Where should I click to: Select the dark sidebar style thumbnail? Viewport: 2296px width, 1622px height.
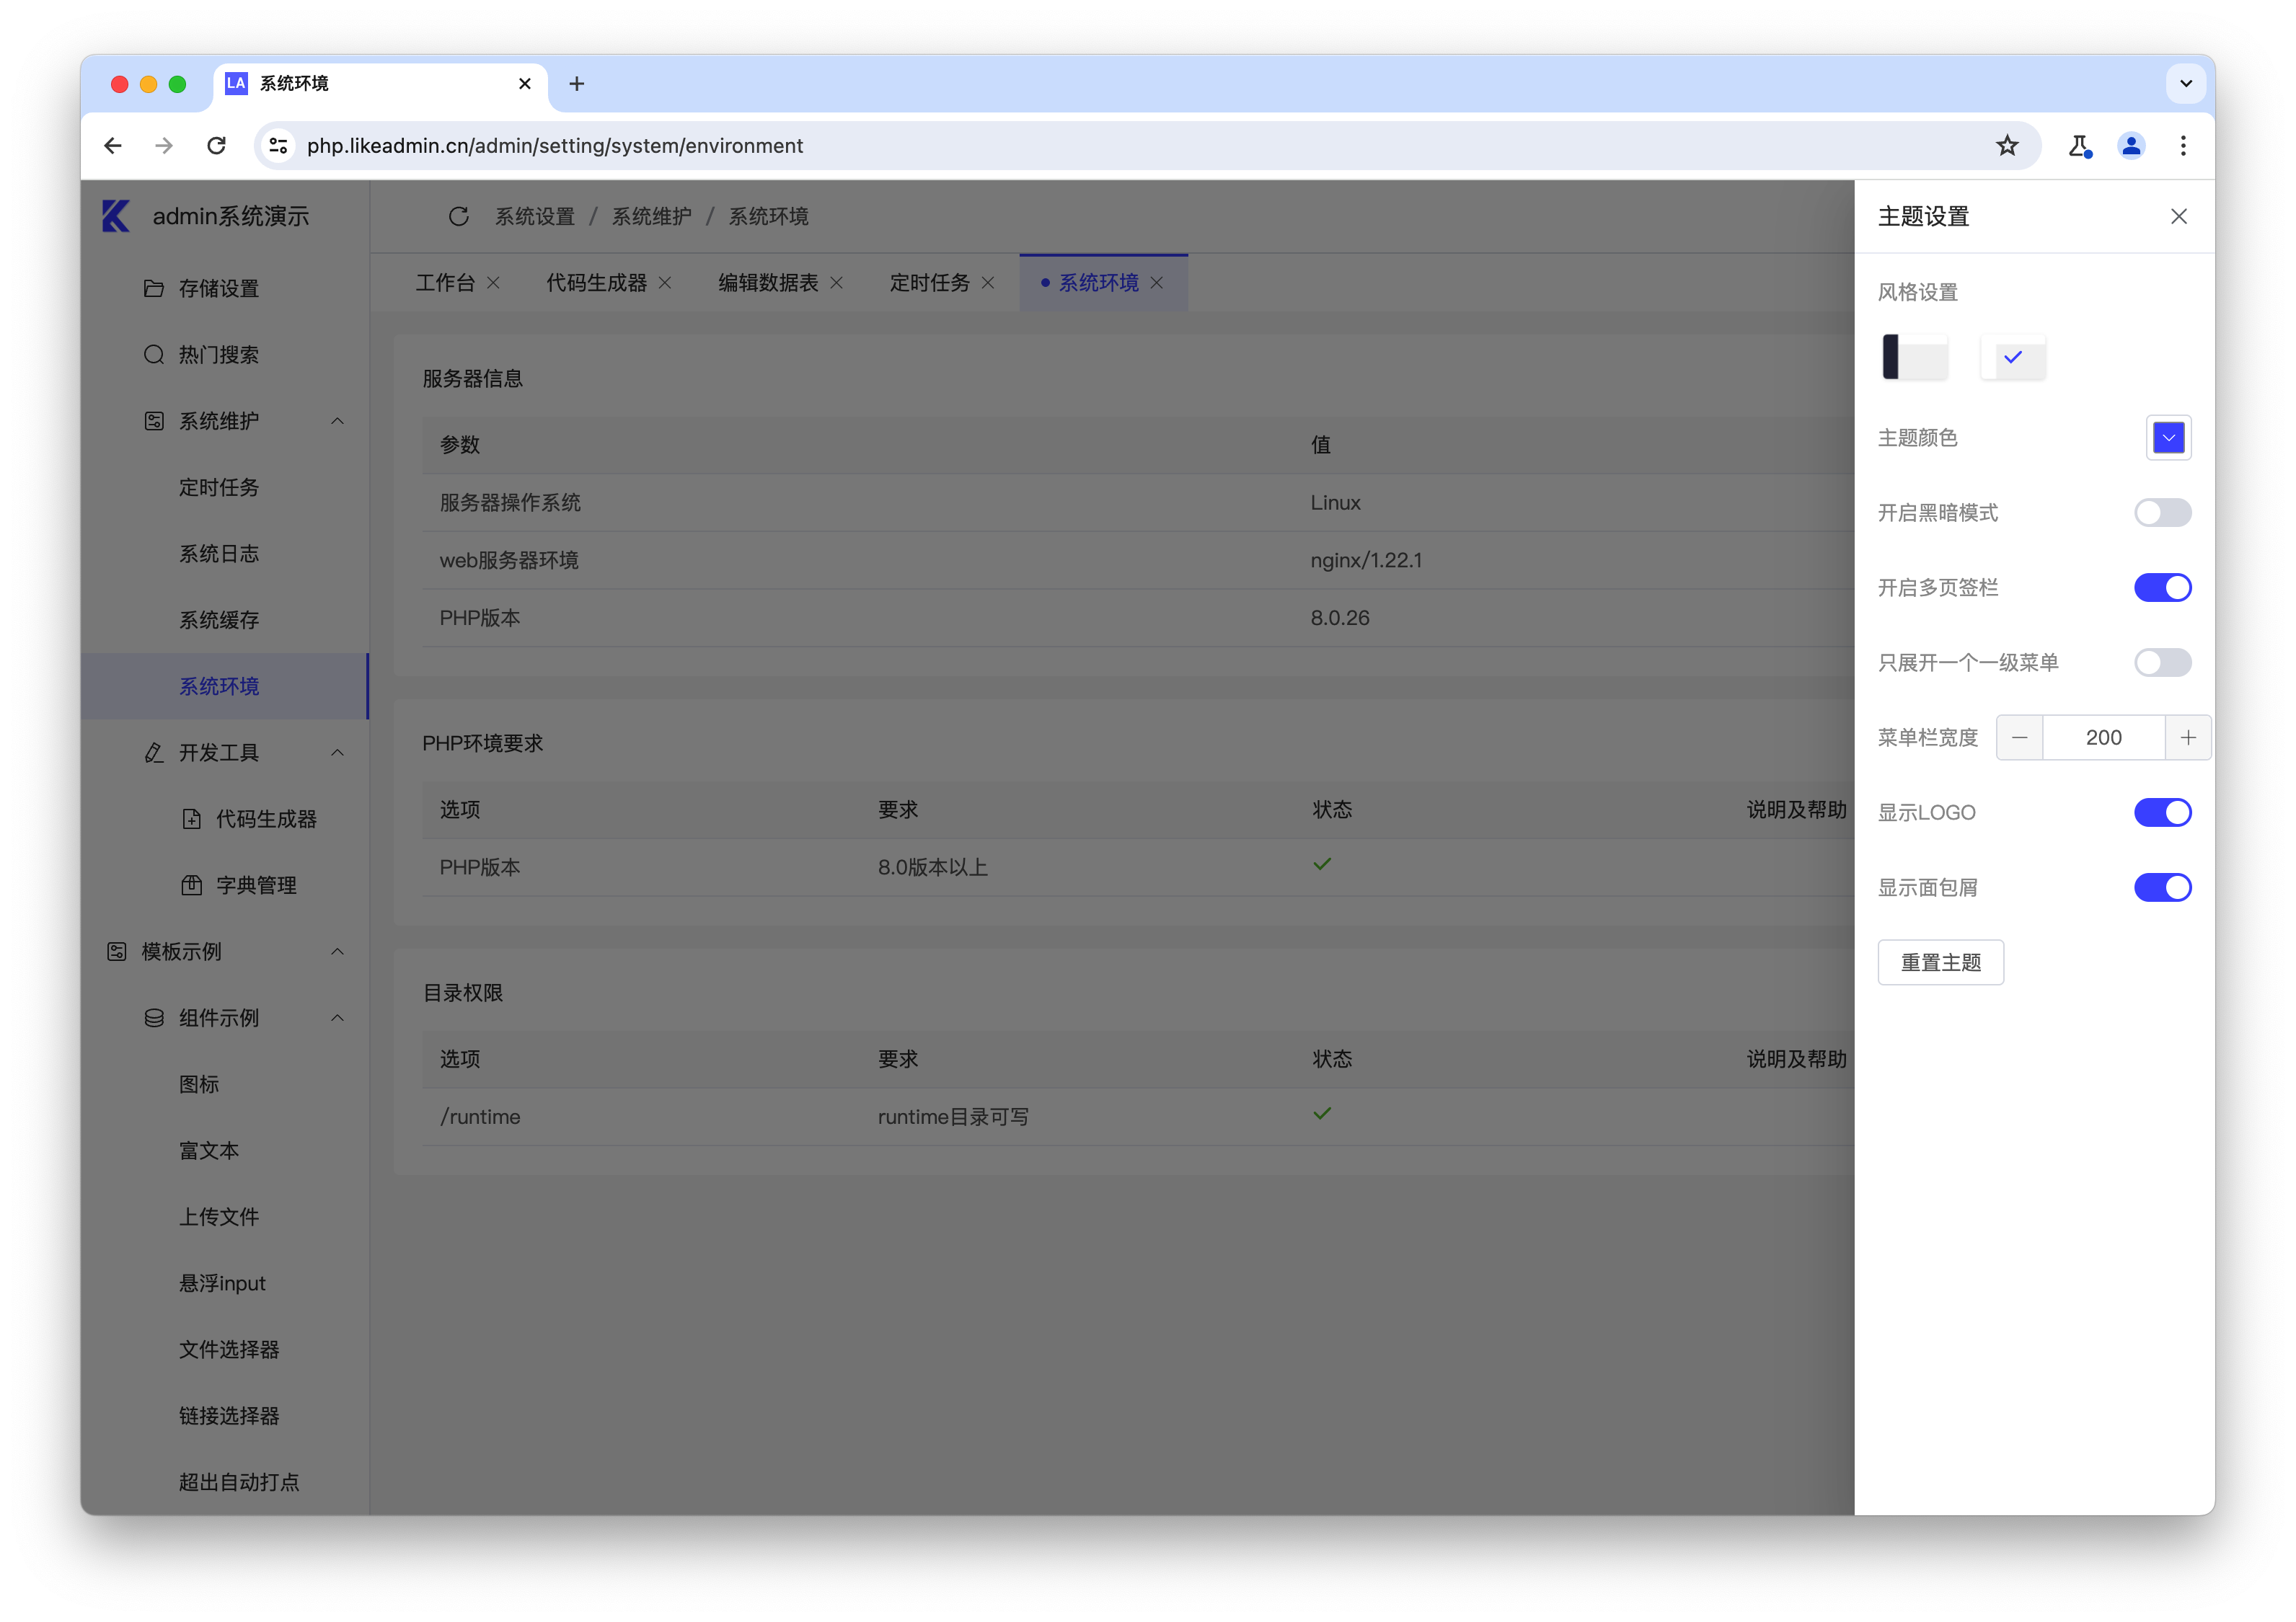point(1914,357)
